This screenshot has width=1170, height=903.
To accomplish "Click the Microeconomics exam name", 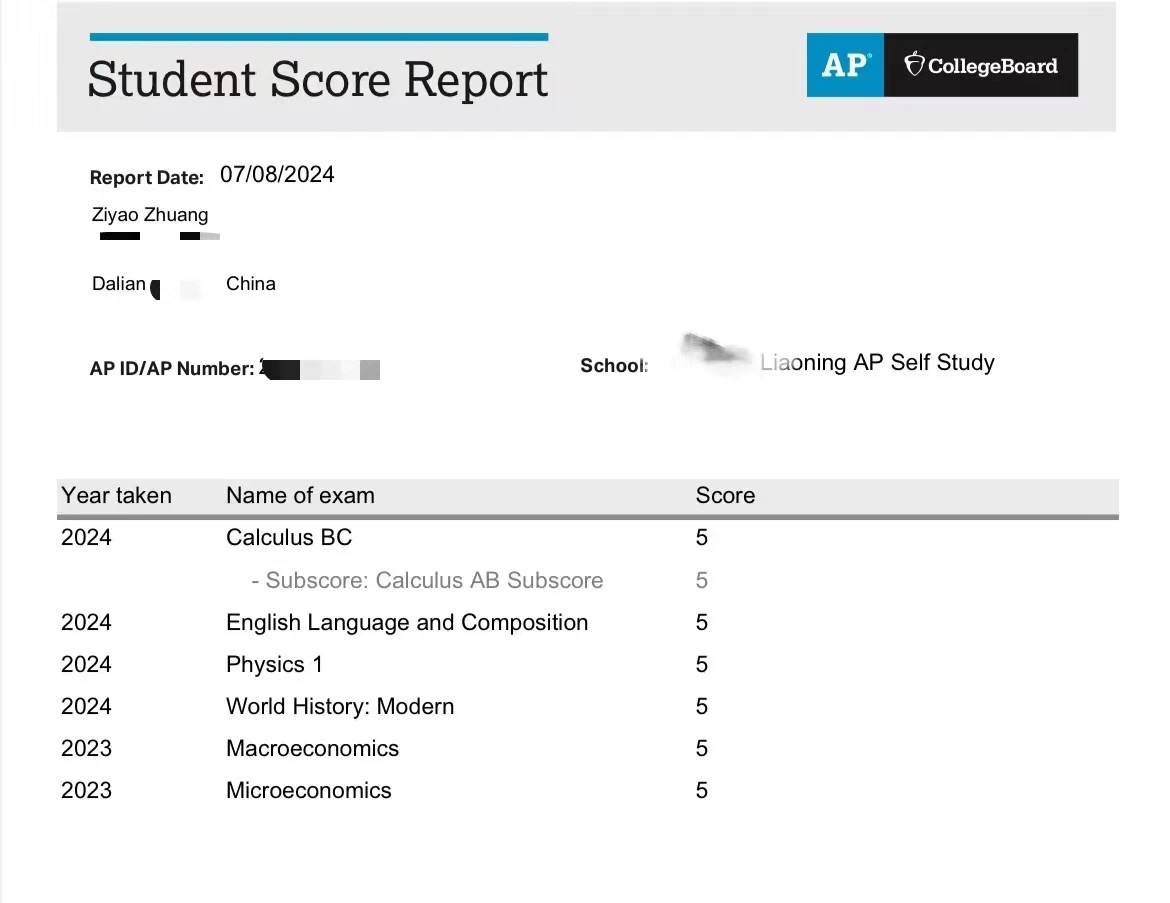I will click(x=309, y=791).
